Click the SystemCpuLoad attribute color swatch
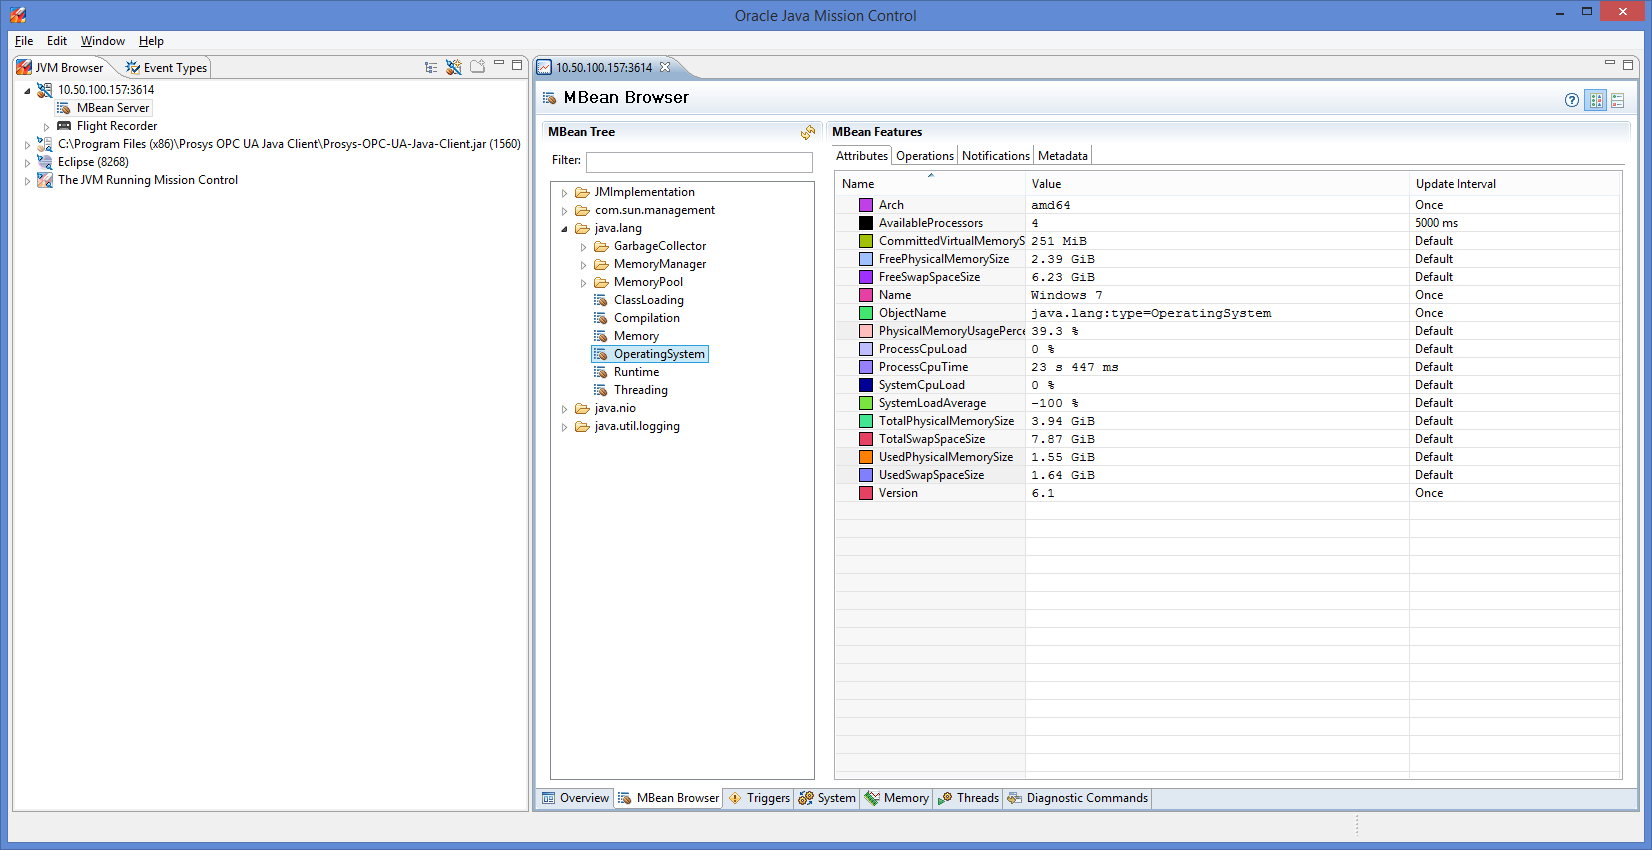Screen dimensions: 1652x850 click(x=866, y=385)
